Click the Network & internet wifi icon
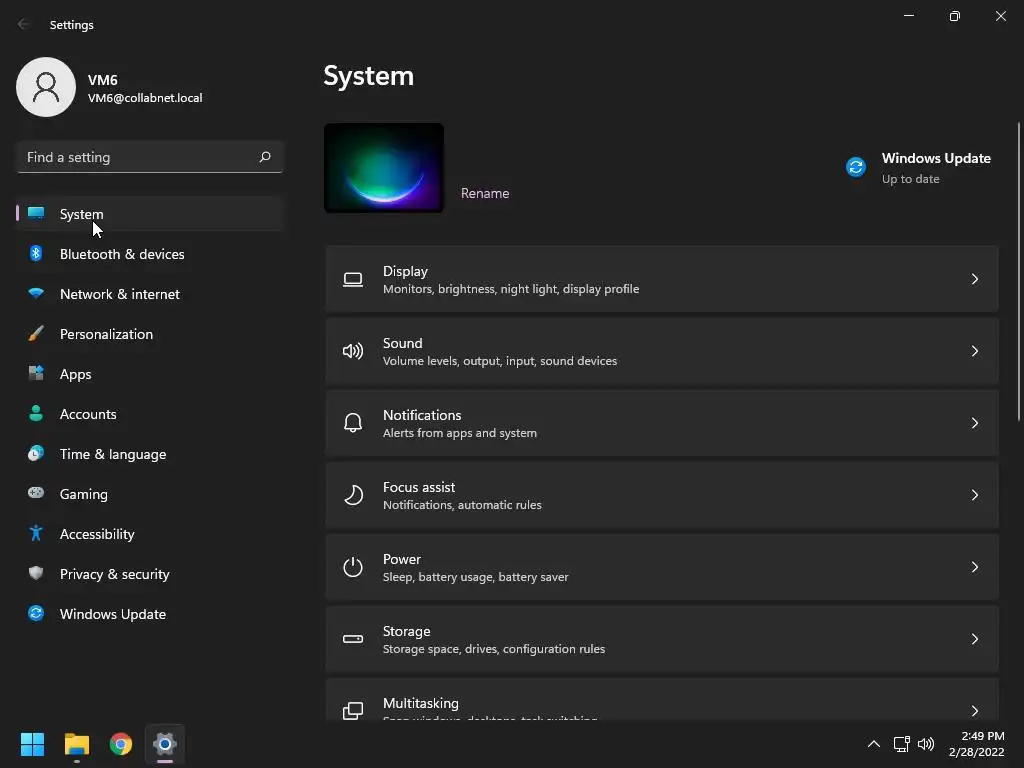This screenshot has height=768, width=1024. [x=36, y=293]
